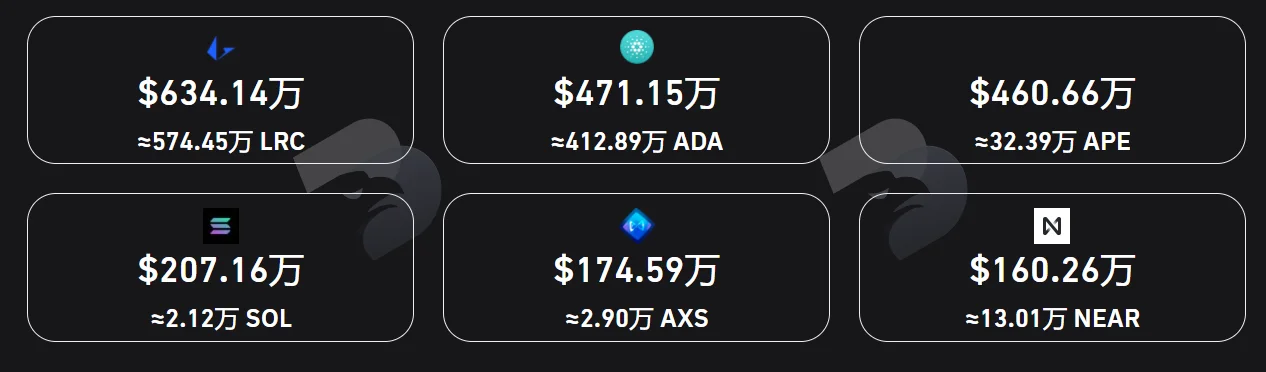1266x372 pixels.
Task: Click the white NEAR protocol logo icon
Action: tap(1052, 225)
